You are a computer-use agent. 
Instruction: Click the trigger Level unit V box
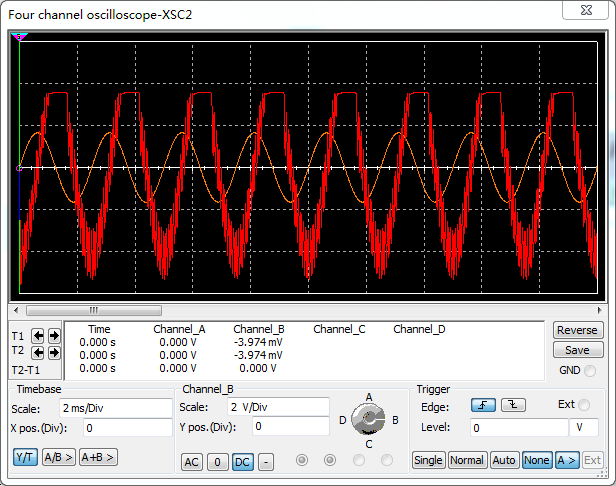pos(583,427)
